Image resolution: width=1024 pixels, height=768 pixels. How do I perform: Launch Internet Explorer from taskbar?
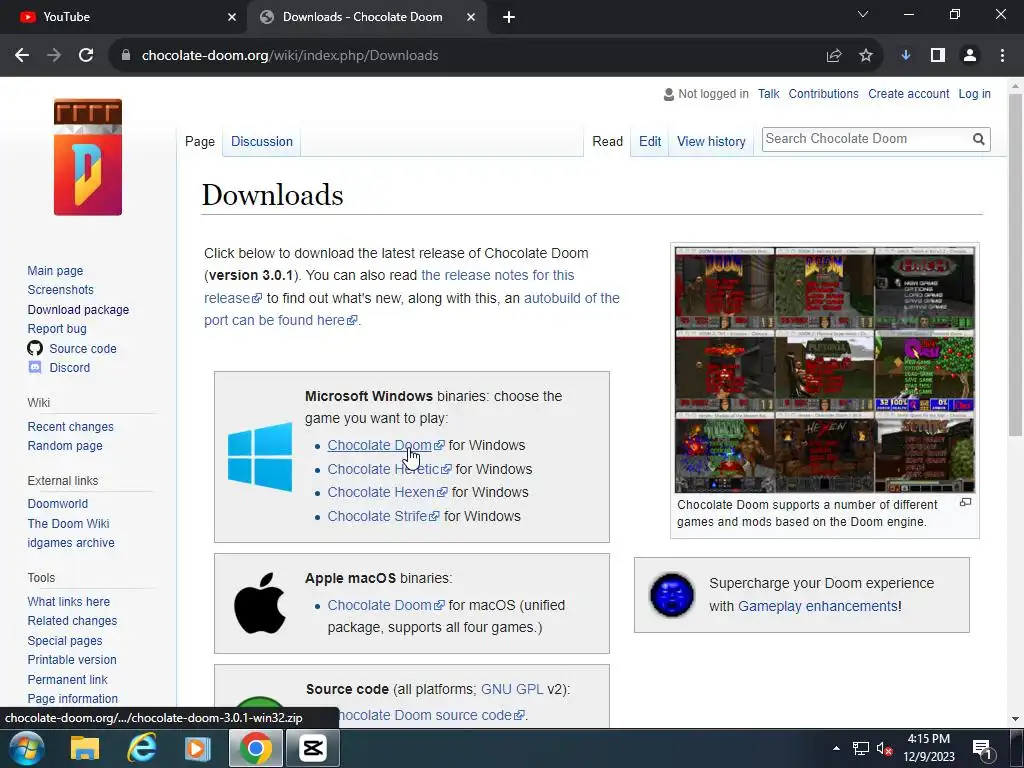tap(141, 748)
